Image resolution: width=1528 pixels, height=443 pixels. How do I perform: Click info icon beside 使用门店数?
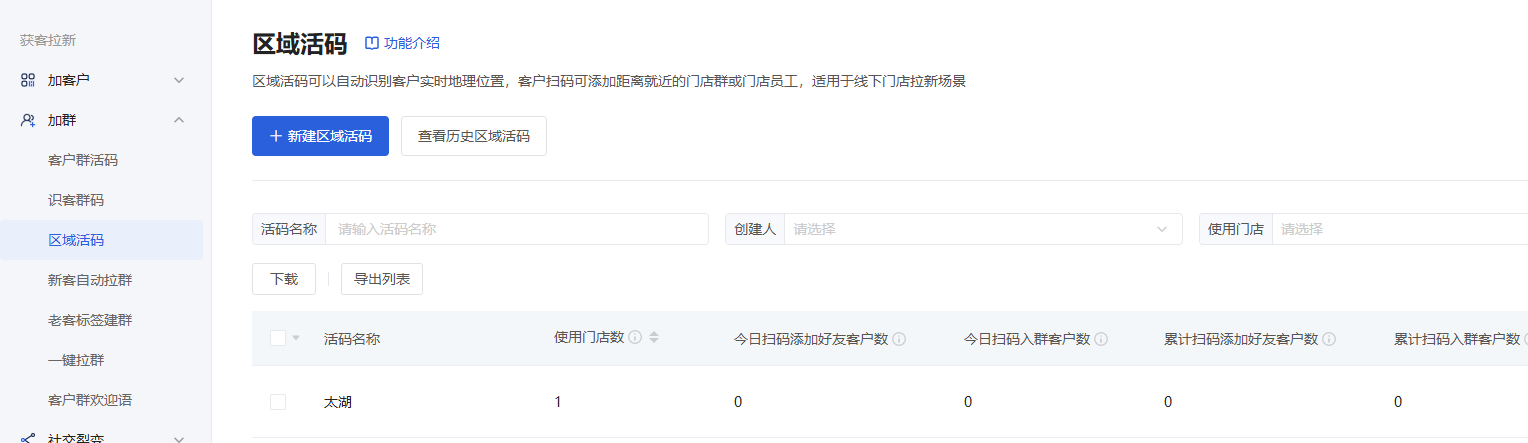click(635, 338)
